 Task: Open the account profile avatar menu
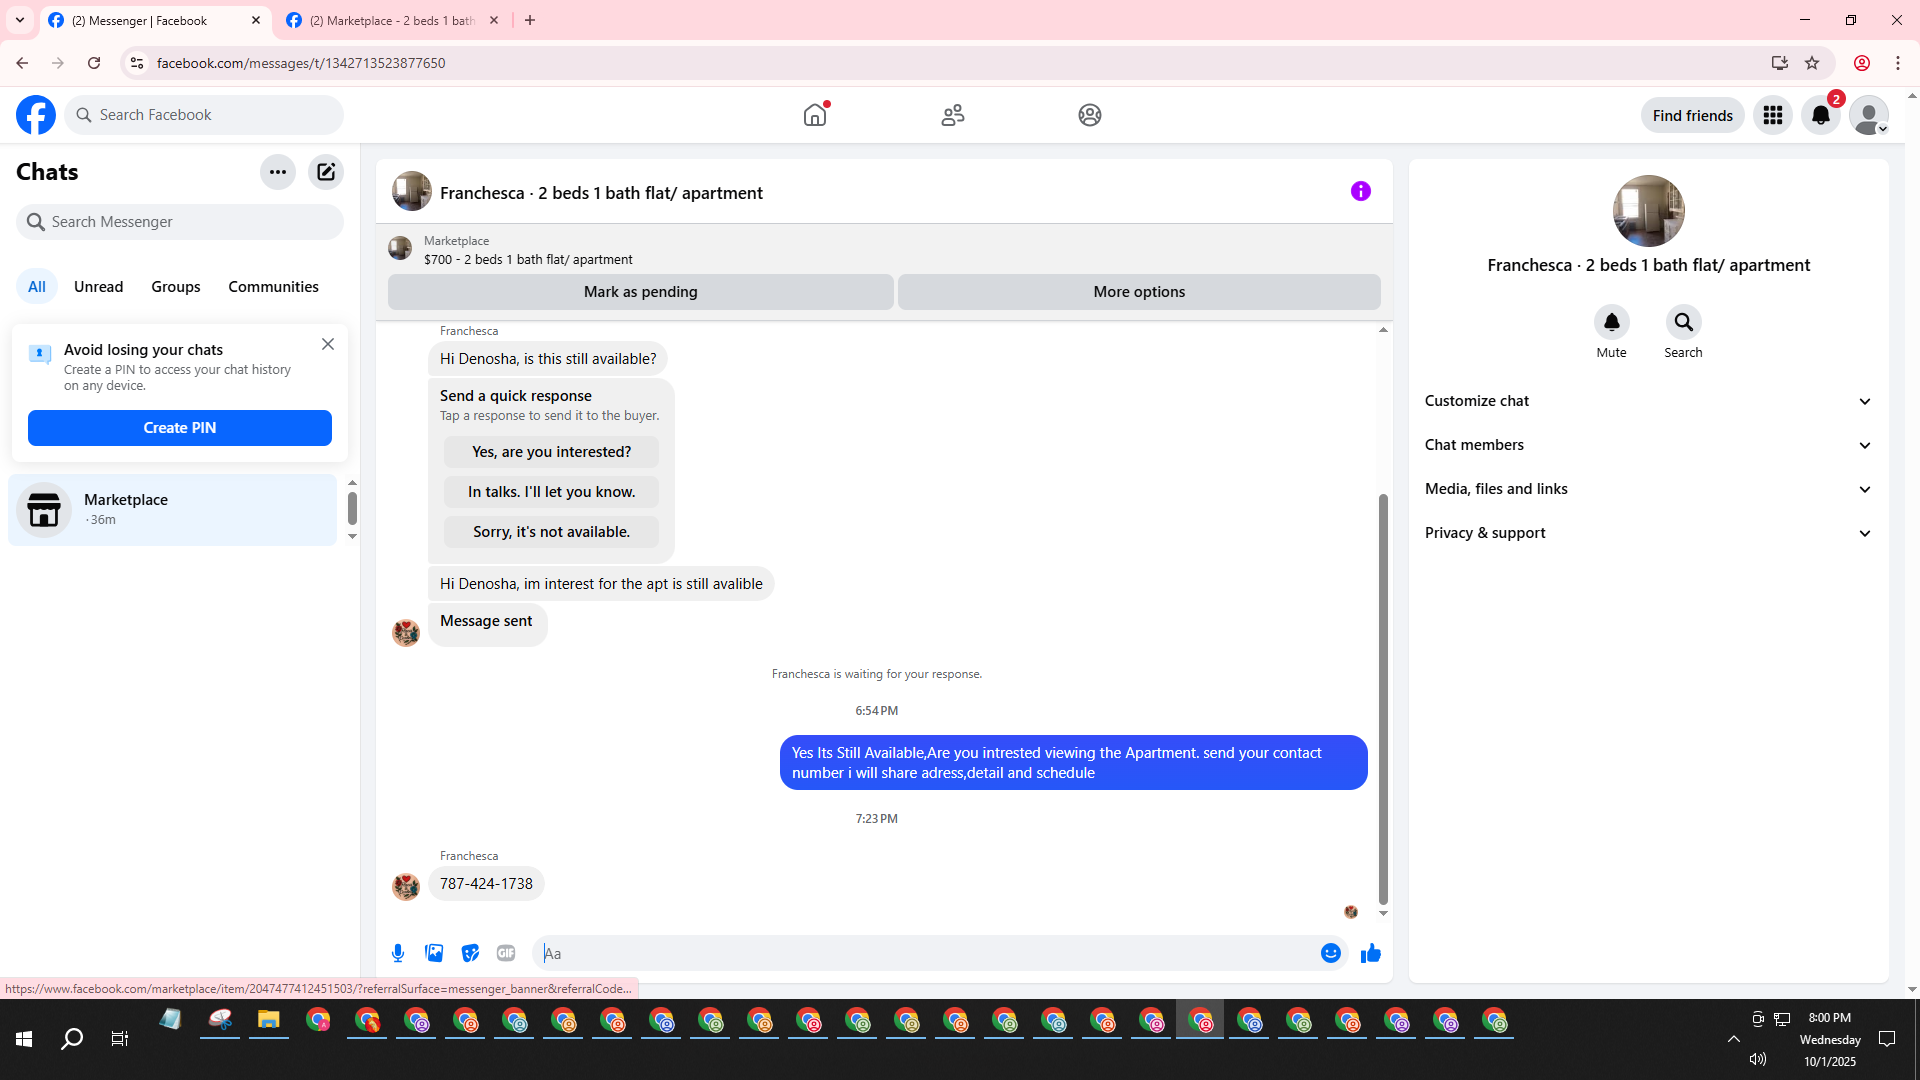[x=1869, y=115]
